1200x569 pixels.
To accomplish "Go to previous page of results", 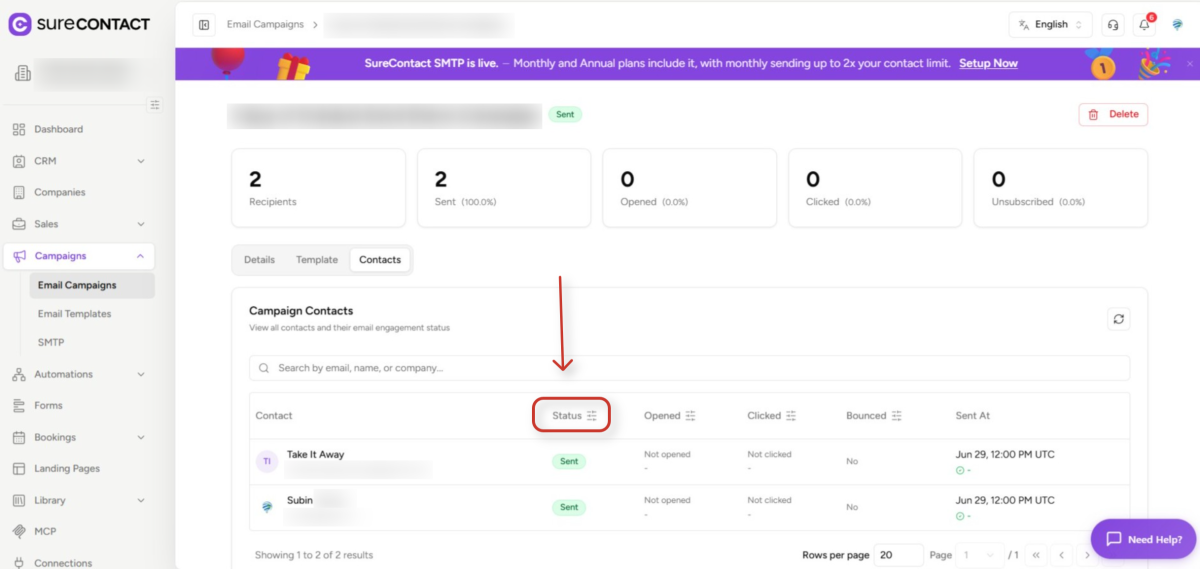I will 1061,554.
